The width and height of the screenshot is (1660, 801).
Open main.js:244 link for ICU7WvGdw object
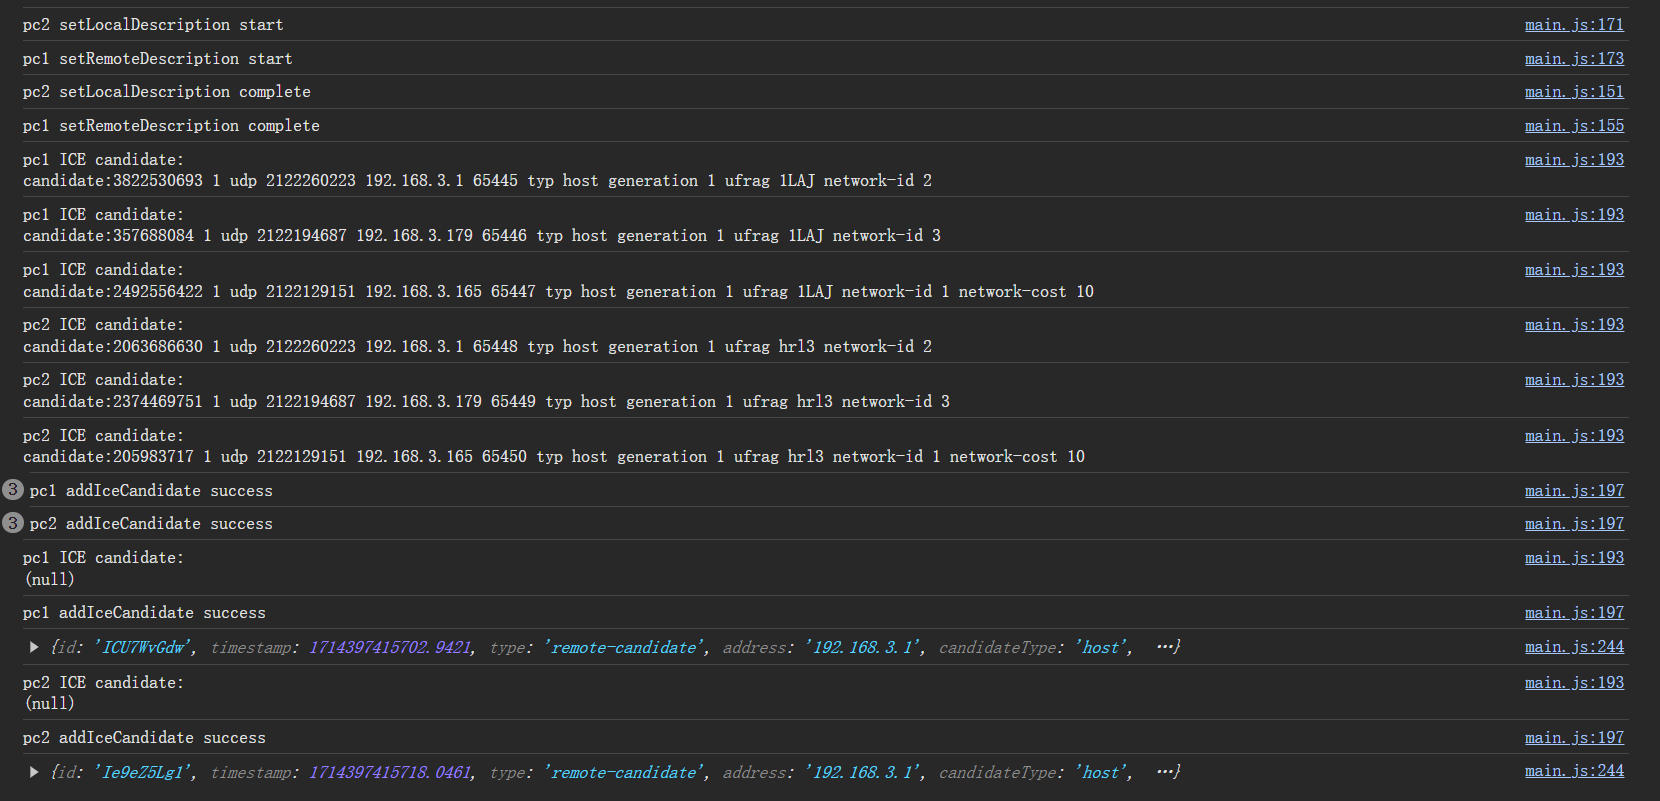point(1574,646)
